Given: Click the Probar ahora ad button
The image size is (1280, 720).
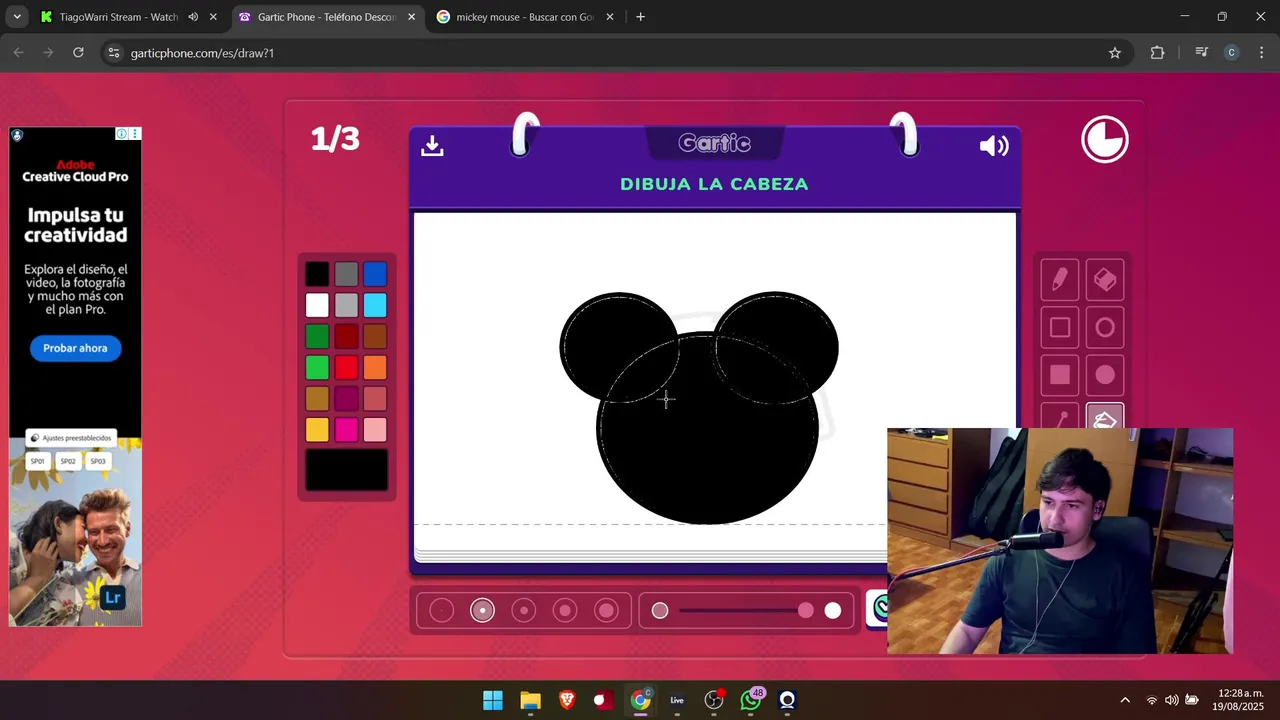Looking at the screenshot, I should click(x=75, y=348).
